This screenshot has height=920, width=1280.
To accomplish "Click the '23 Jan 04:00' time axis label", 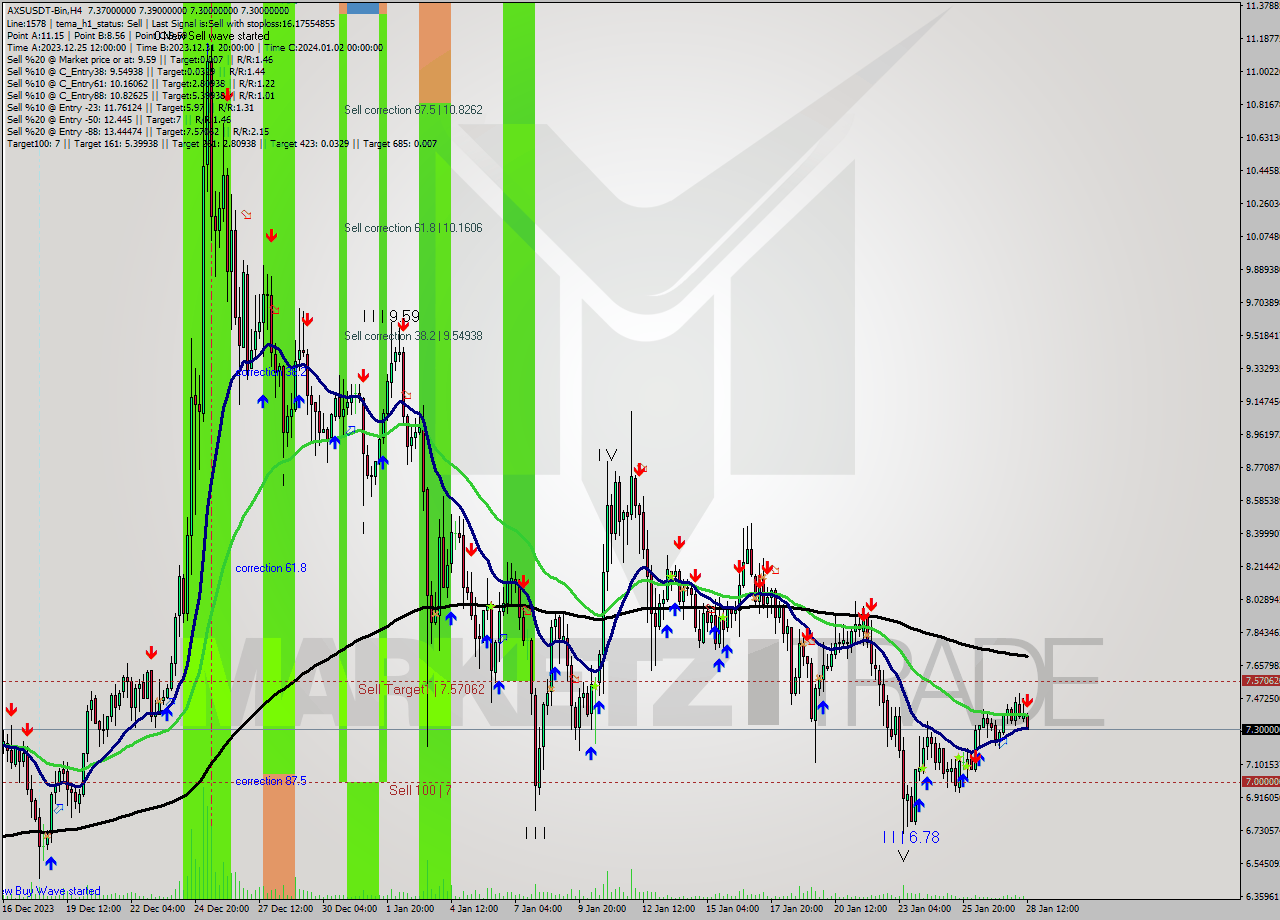I will [x=925, y=909].
